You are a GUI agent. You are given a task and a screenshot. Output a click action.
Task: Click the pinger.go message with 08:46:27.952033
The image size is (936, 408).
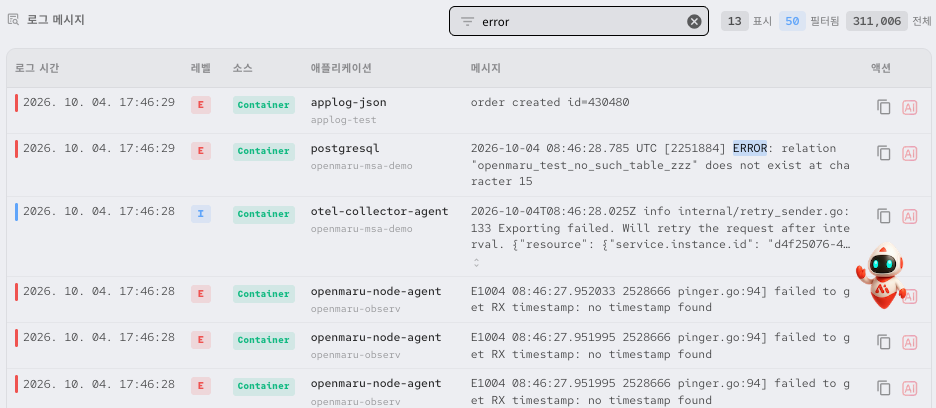click(x=660, y=299)
